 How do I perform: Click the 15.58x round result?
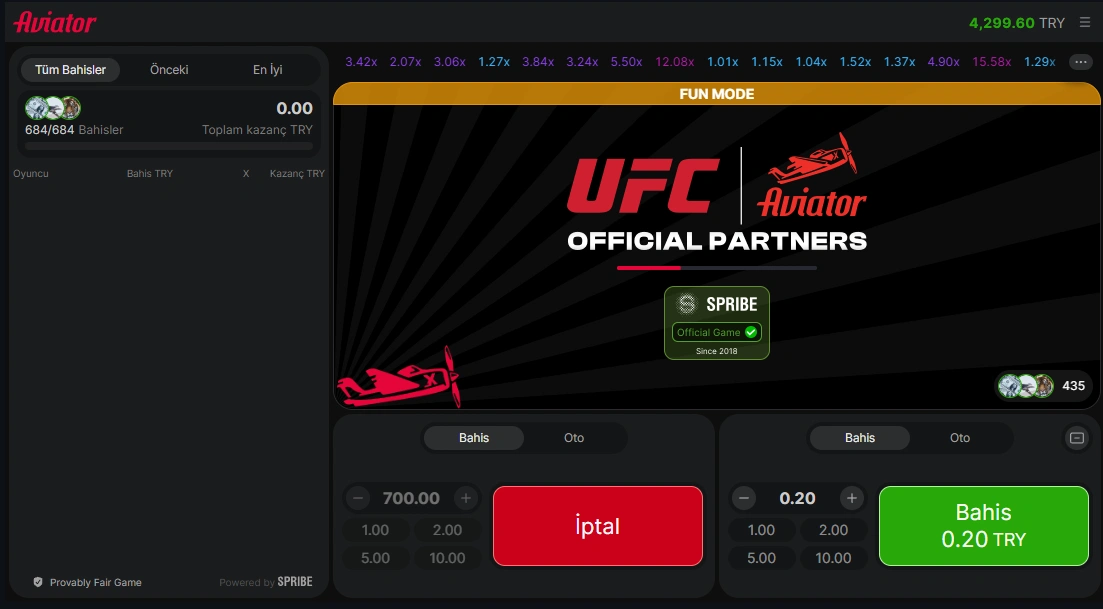pyautogui.click(x=992, y=62)
